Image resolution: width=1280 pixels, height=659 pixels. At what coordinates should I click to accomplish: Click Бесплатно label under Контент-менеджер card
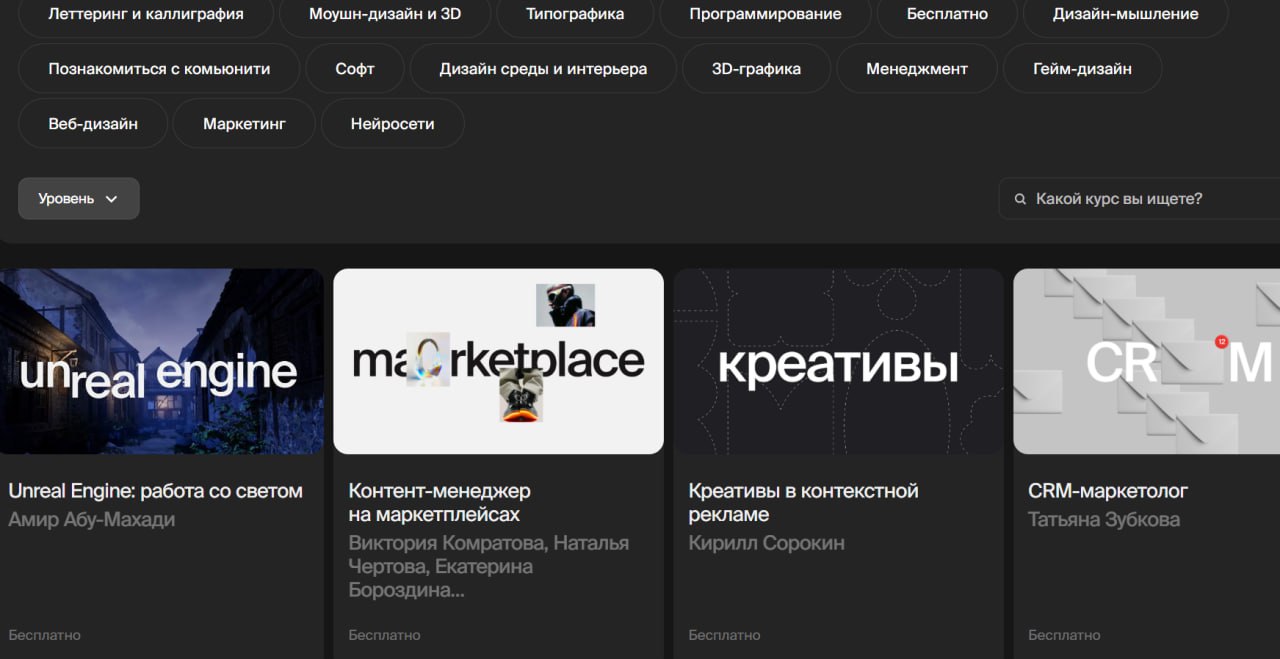click(384, 635)
